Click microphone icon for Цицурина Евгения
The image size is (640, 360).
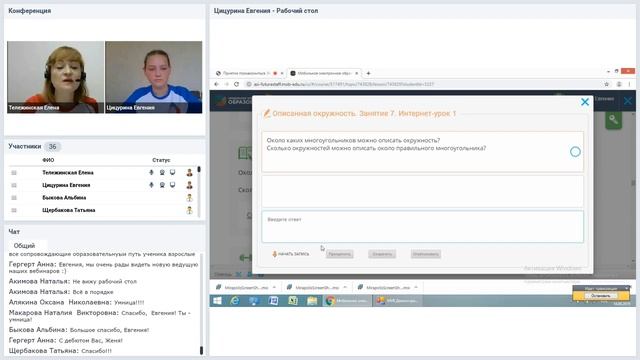point(151,185)
